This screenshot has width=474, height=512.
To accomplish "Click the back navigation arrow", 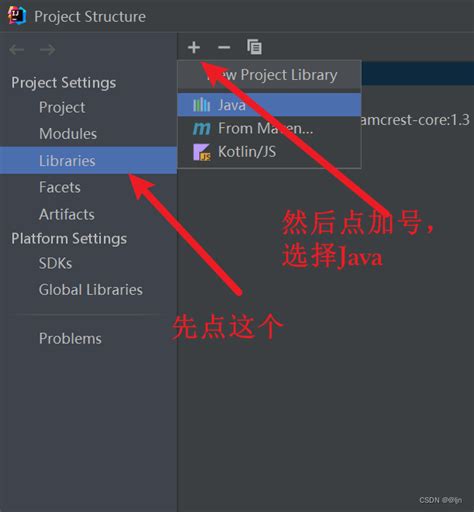I will tap(17, 50).
